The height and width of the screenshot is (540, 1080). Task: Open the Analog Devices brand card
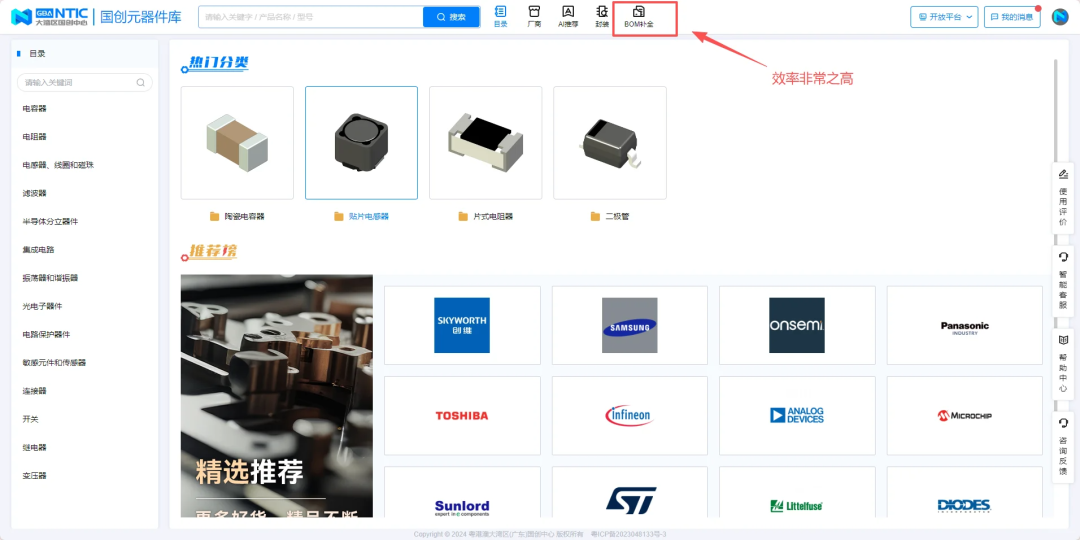point(797,415)
